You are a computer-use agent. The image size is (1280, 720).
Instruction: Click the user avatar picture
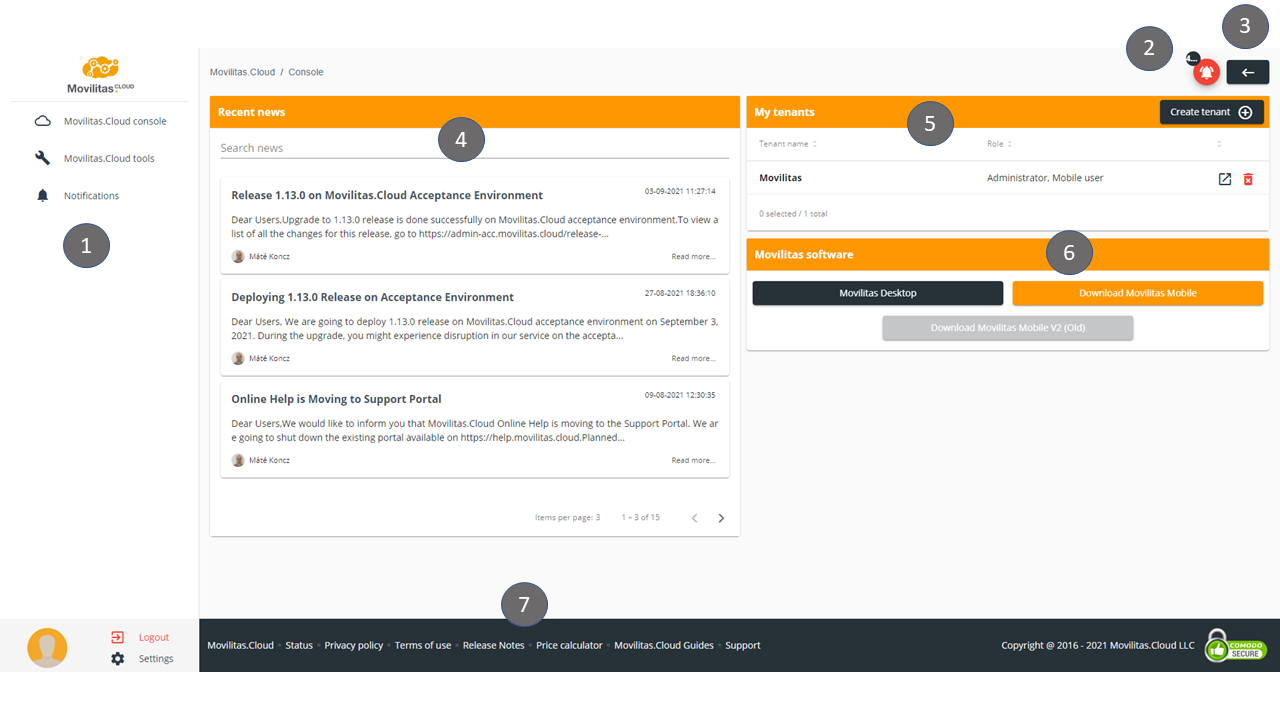[47, 648]
